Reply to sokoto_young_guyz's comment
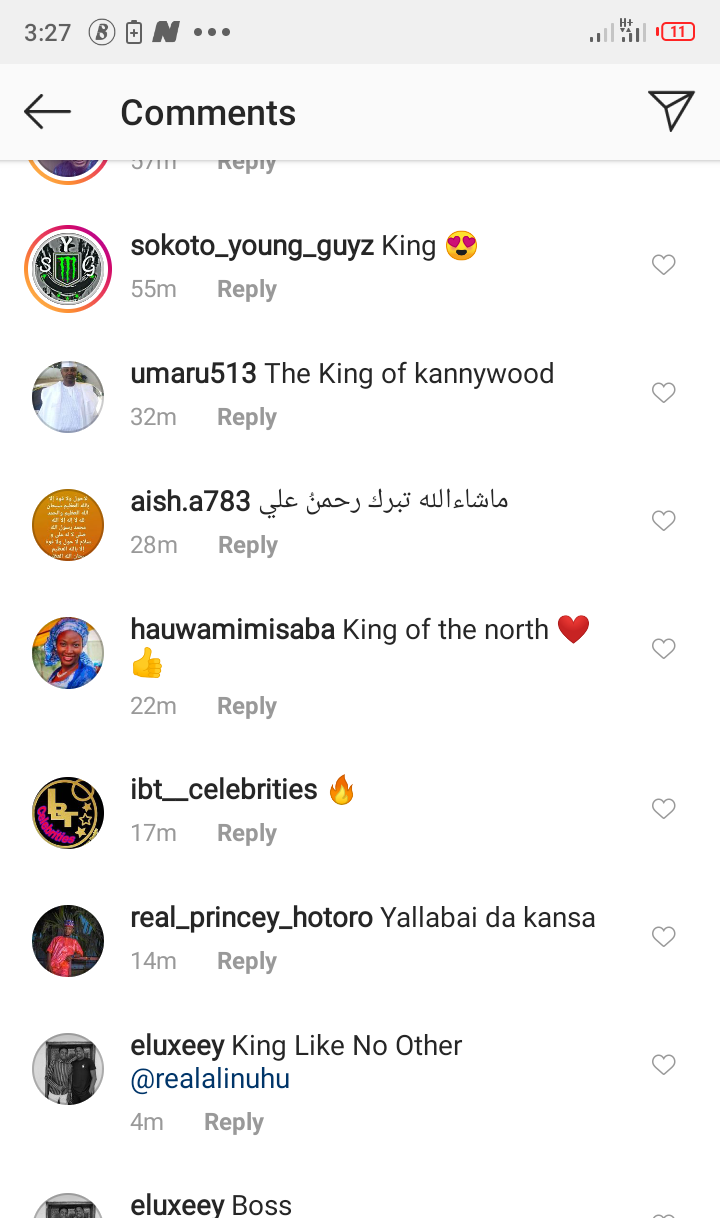This screenshot has height=1218, width=720. pos(247,289)
